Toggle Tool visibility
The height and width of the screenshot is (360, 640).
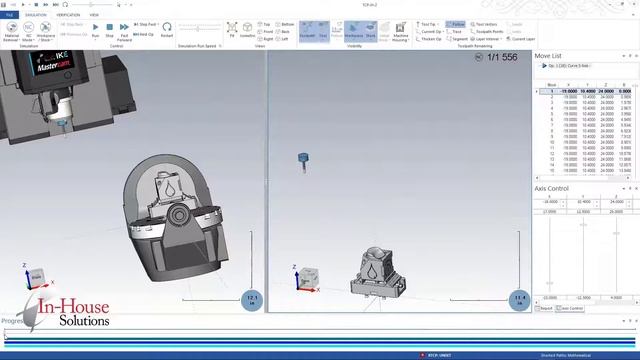pyautogui.click(x=323, y=31)
